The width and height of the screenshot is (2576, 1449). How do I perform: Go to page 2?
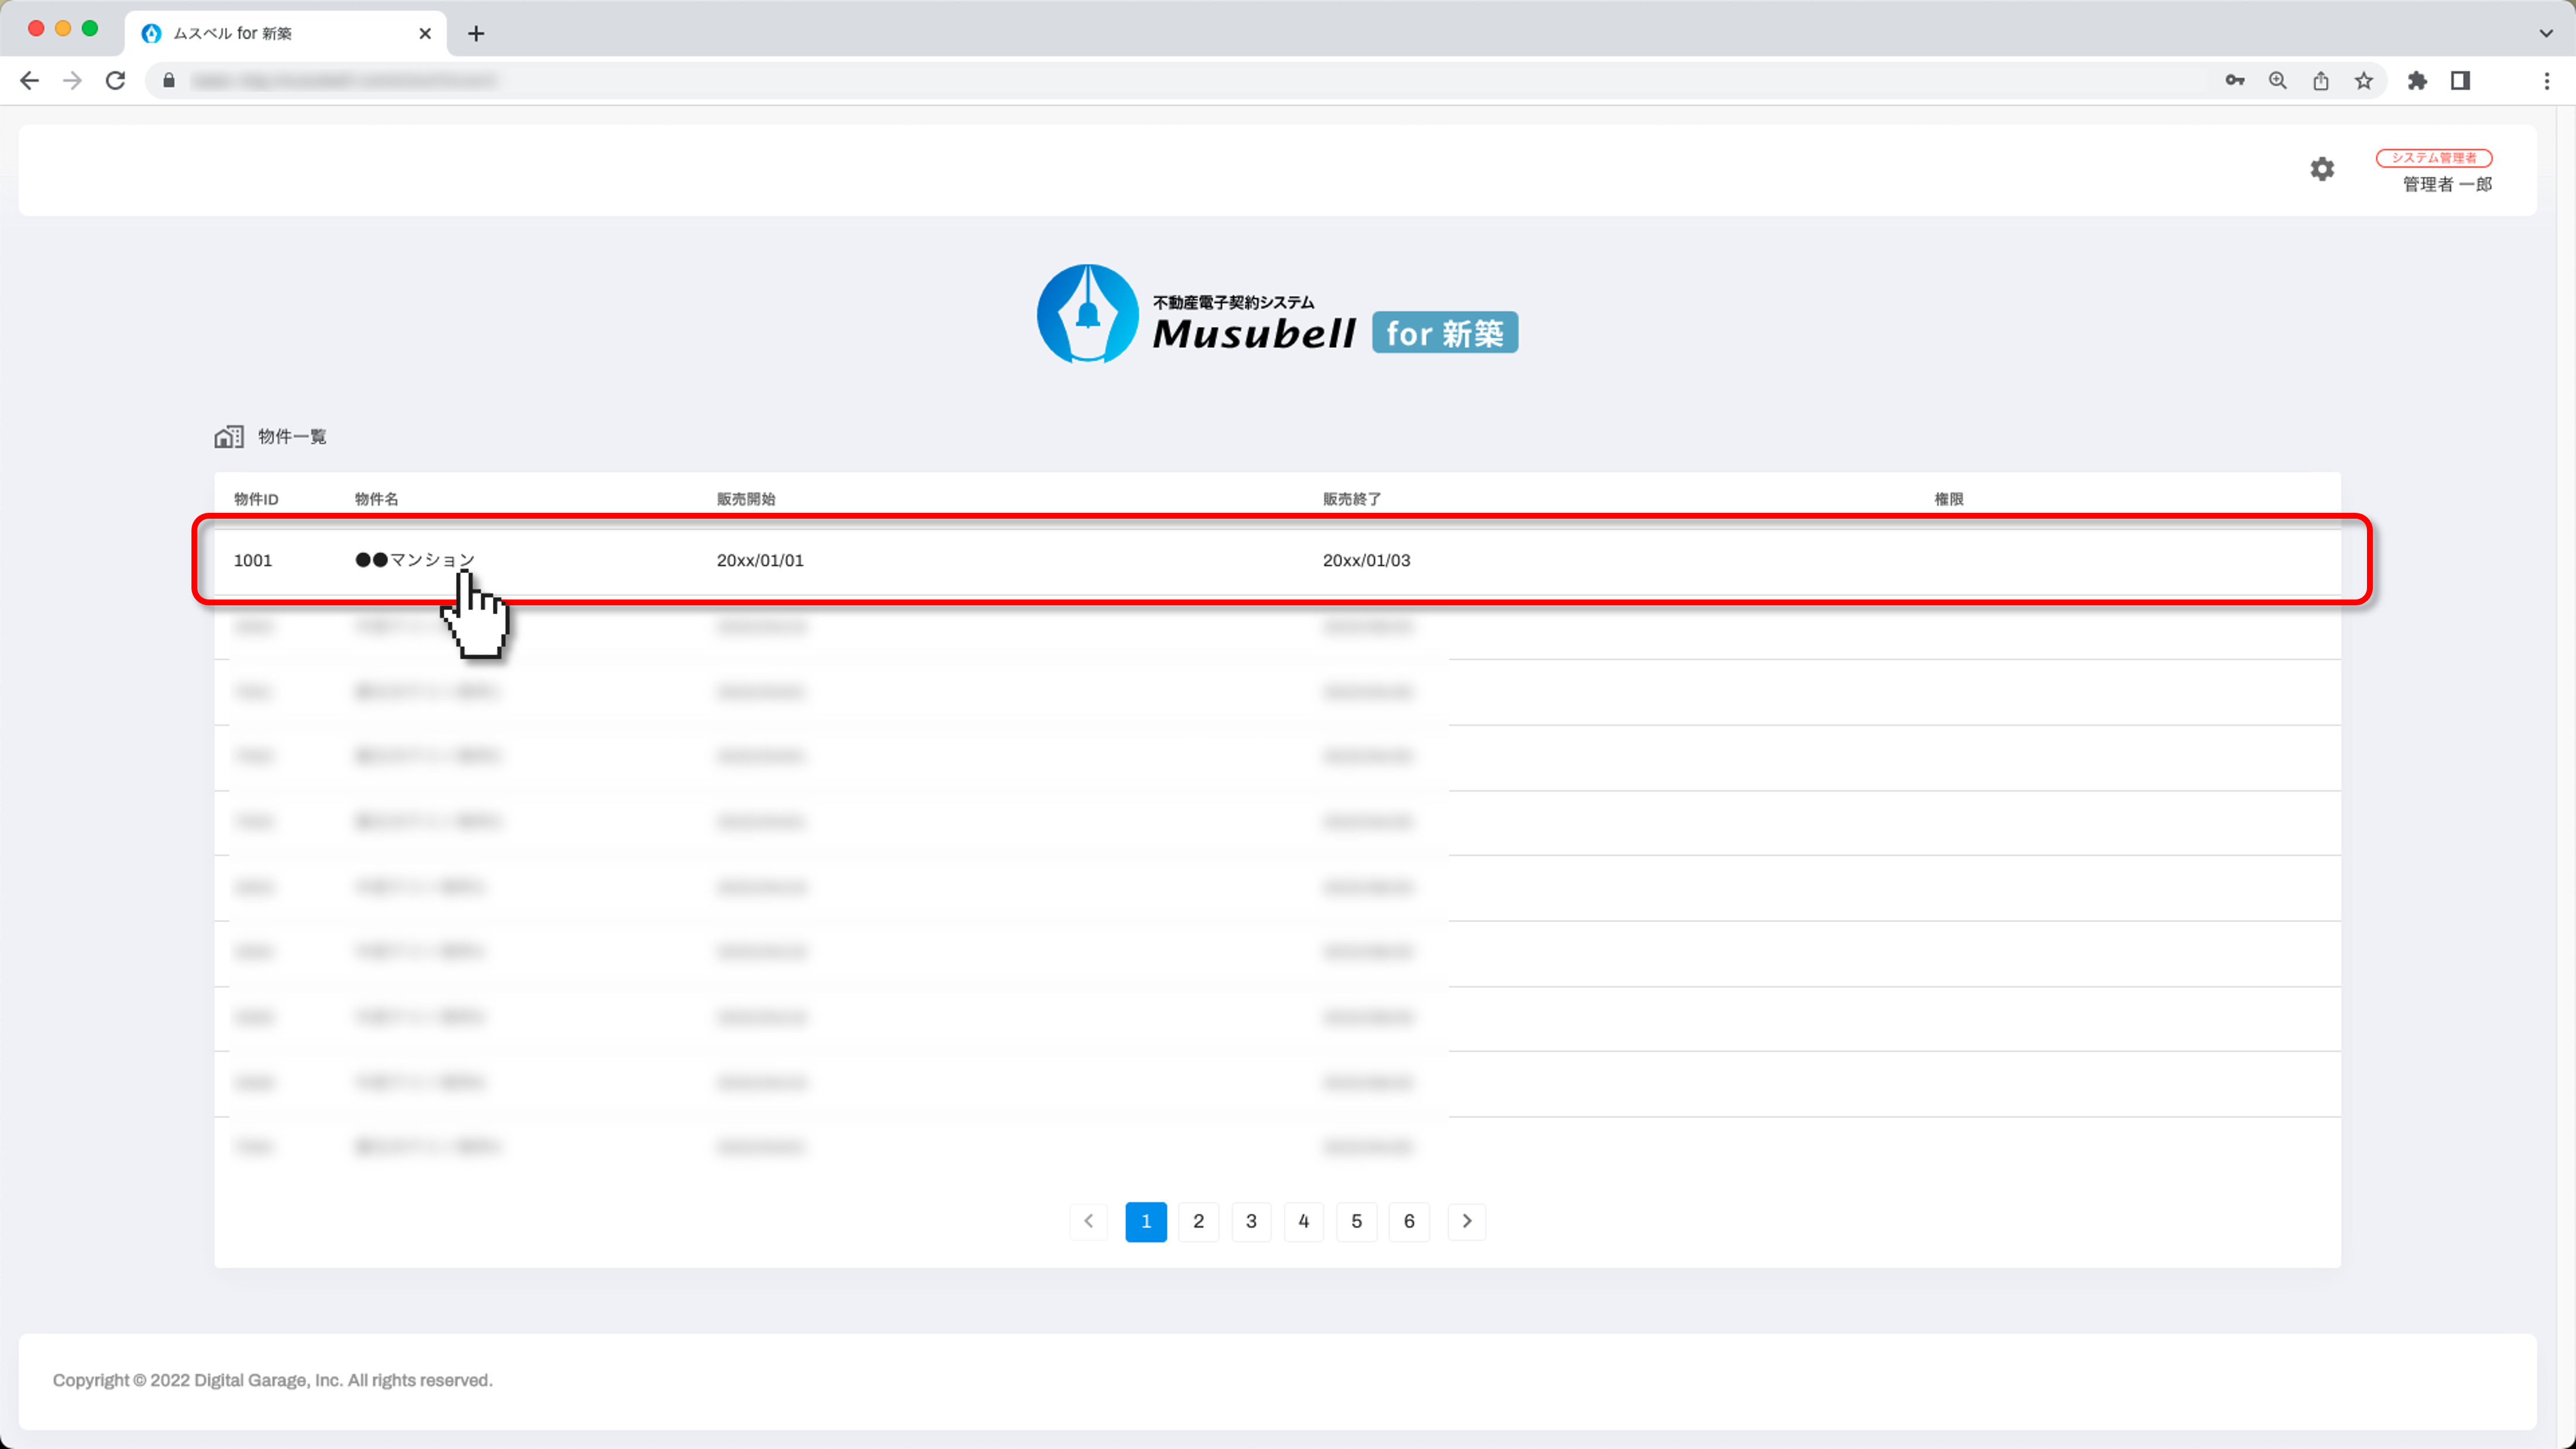click(x=1198, y=1221)
